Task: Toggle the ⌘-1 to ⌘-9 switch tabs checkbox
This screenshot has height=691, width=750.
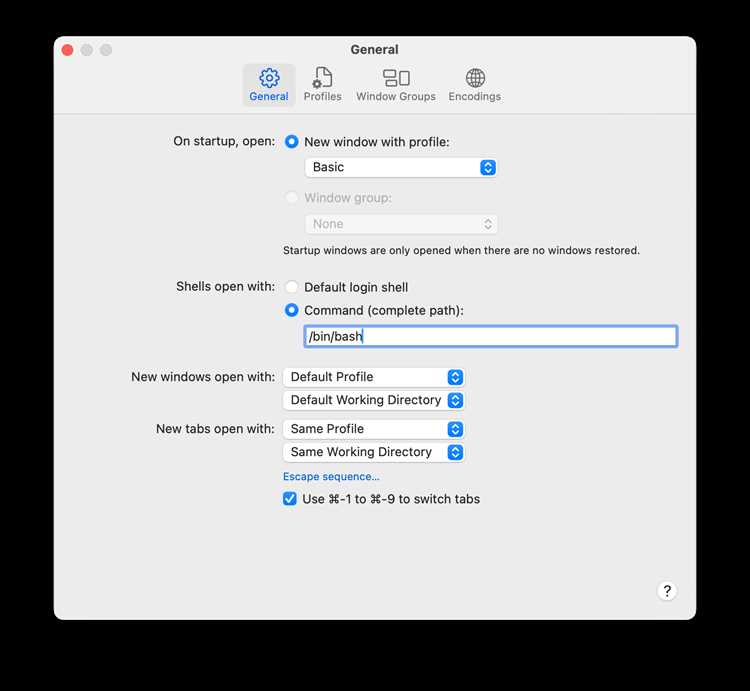Action: 290,499
